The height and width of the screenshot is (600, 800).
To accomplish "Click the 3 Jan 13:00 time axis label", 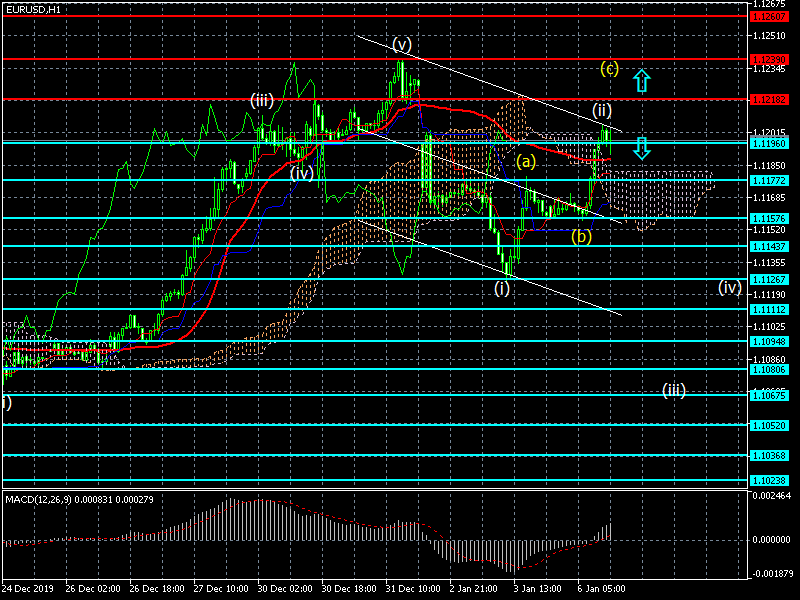I will coord(538,588).
